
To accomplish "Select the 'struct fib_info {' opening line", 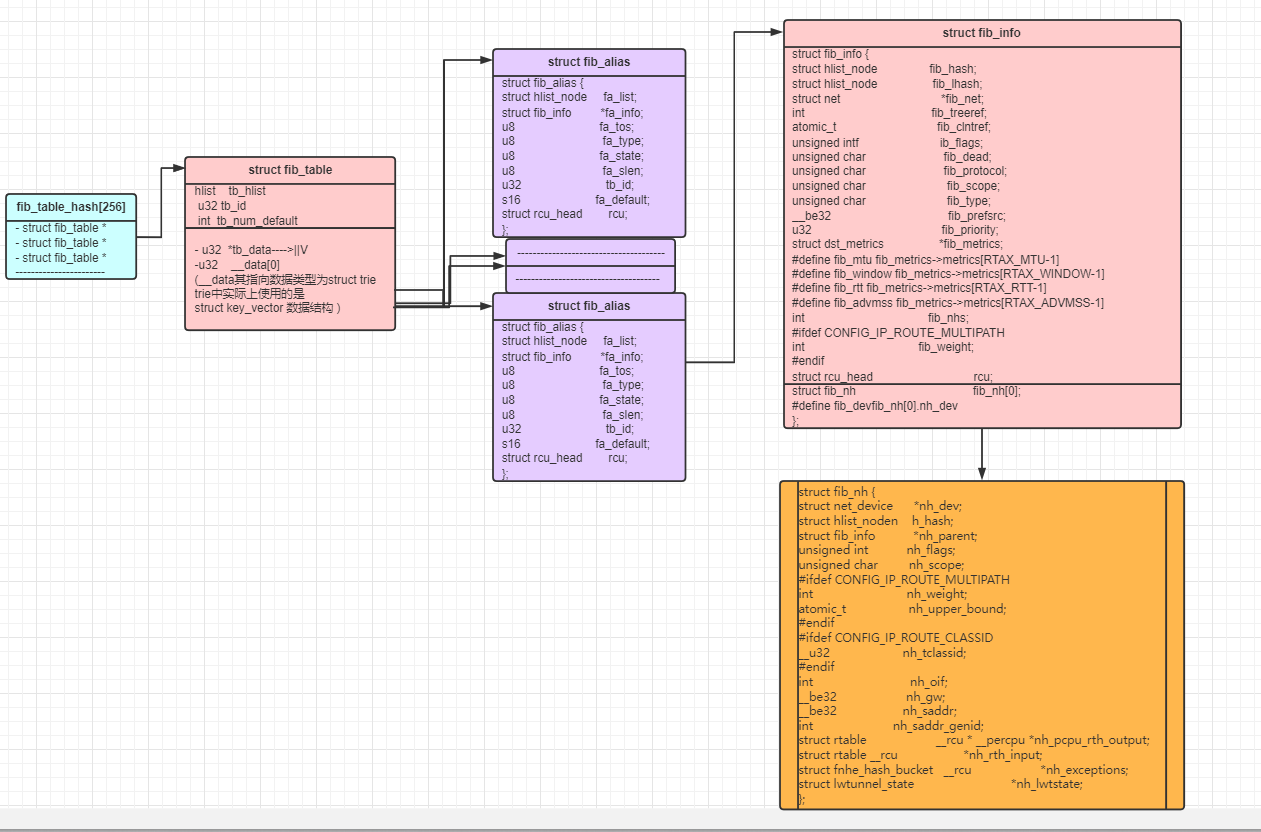I will coord(831,54).
